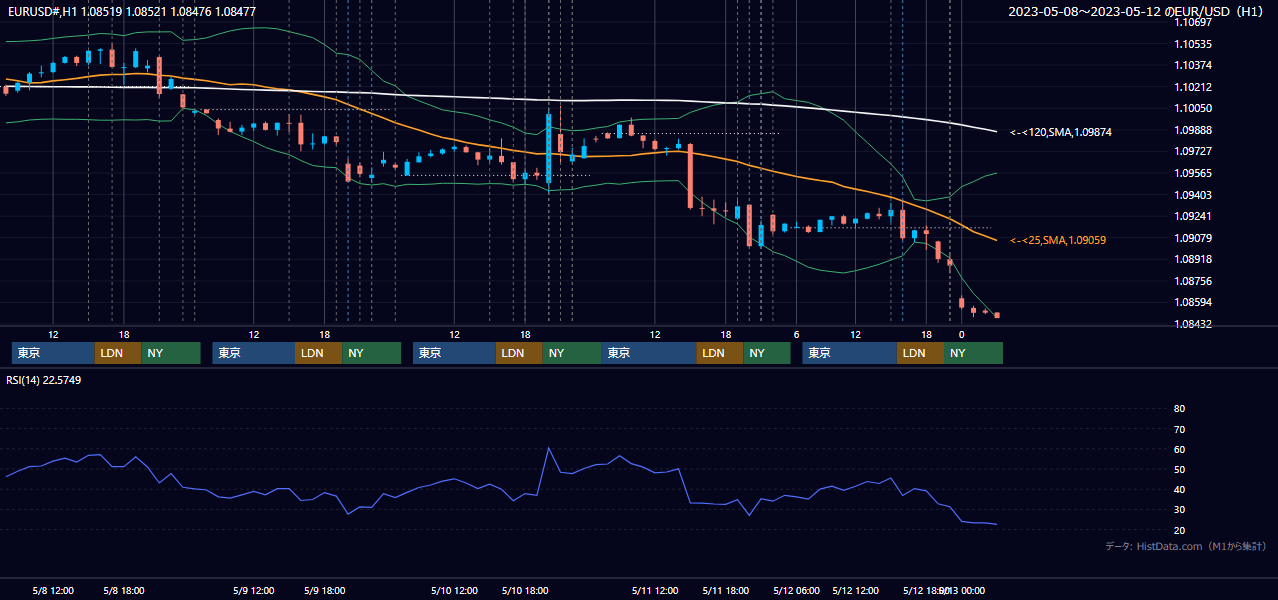Click the 5/10 18:00 time axis label

pyautogui.click(x=525, y=591)
